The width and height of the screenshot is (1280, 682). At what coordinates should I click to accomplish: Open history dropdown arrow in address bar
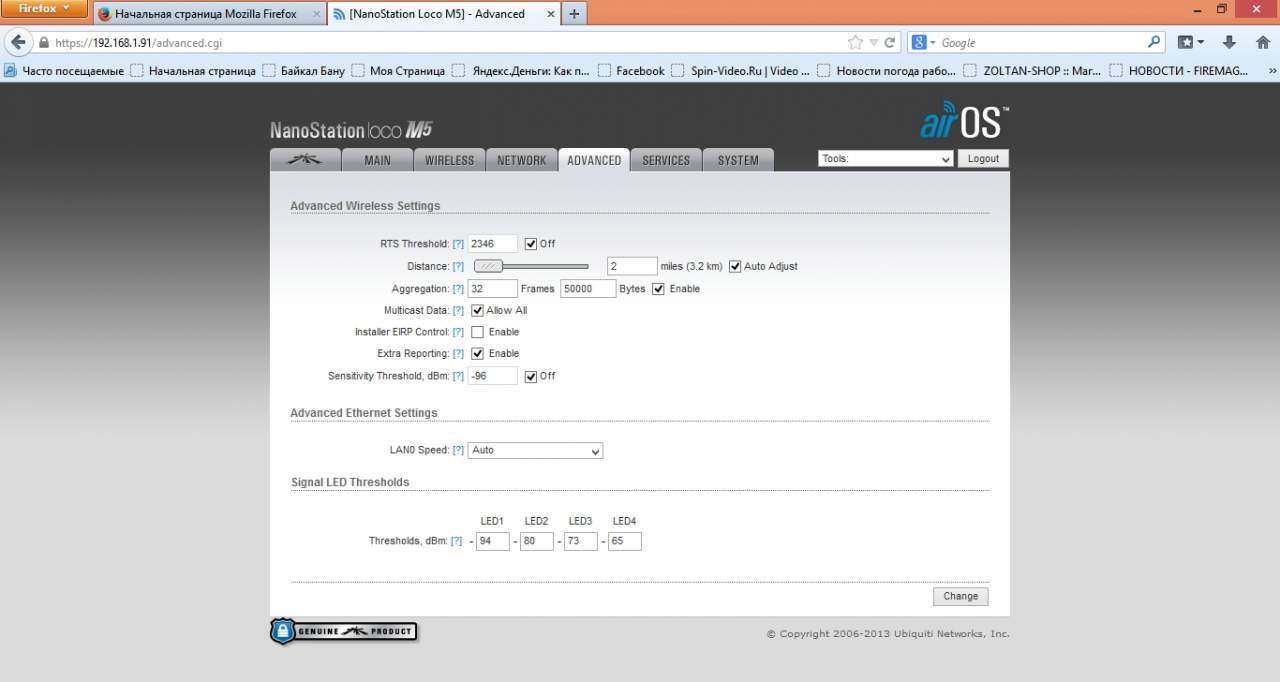point(873,43)
